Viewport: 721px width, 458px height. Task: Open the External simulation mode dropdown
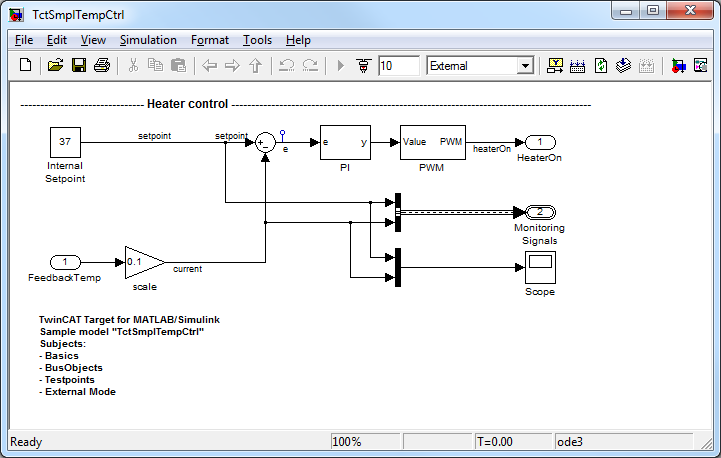pos(525,66)
